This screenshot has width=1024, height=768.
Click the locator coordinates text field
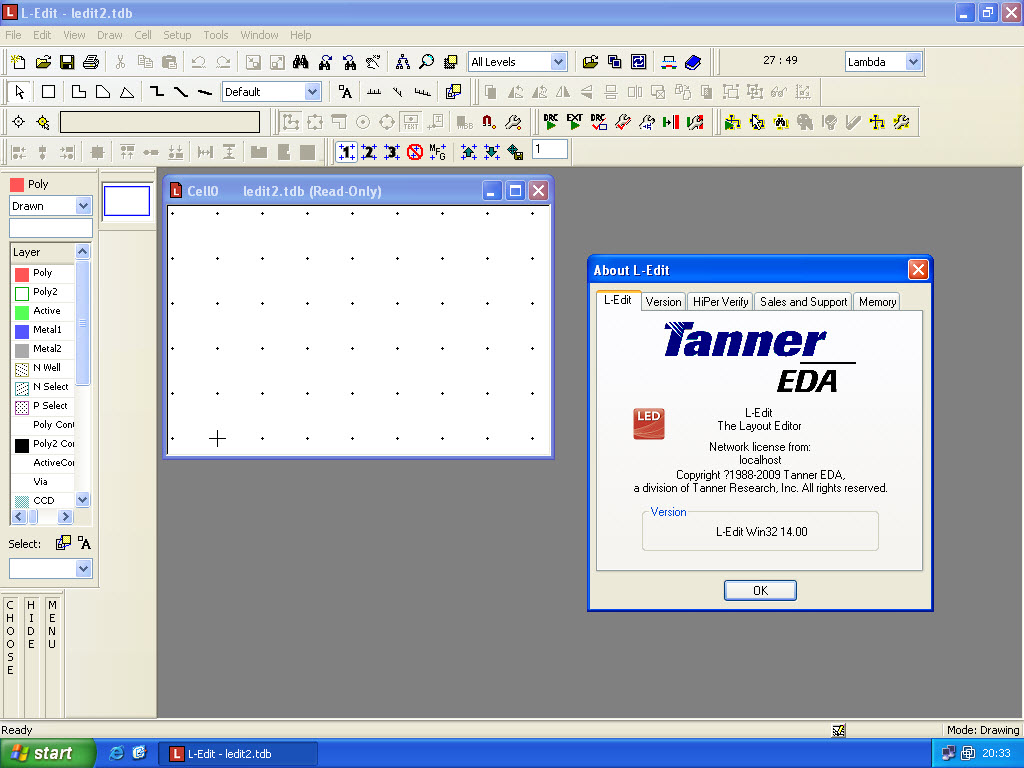(160, 122)
